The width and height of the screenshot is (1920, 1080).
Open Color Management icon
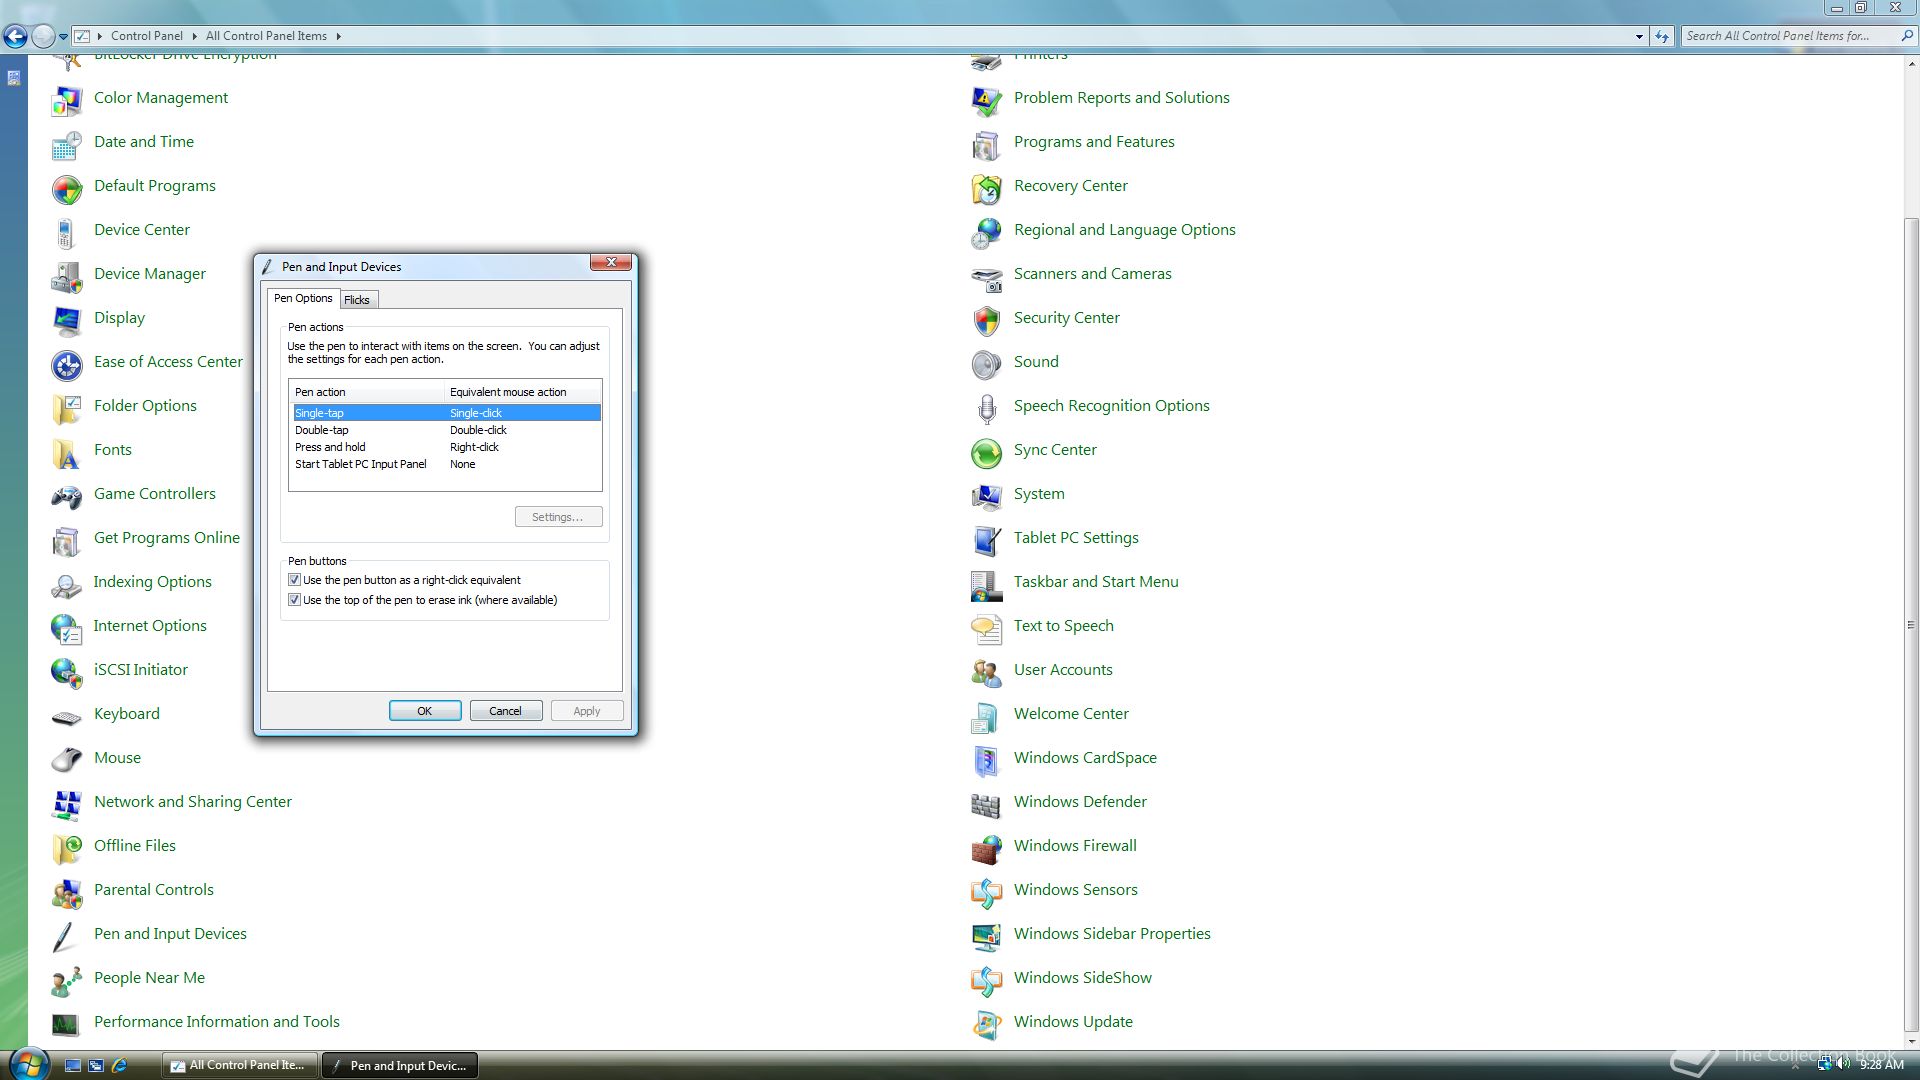coord(67,99)
